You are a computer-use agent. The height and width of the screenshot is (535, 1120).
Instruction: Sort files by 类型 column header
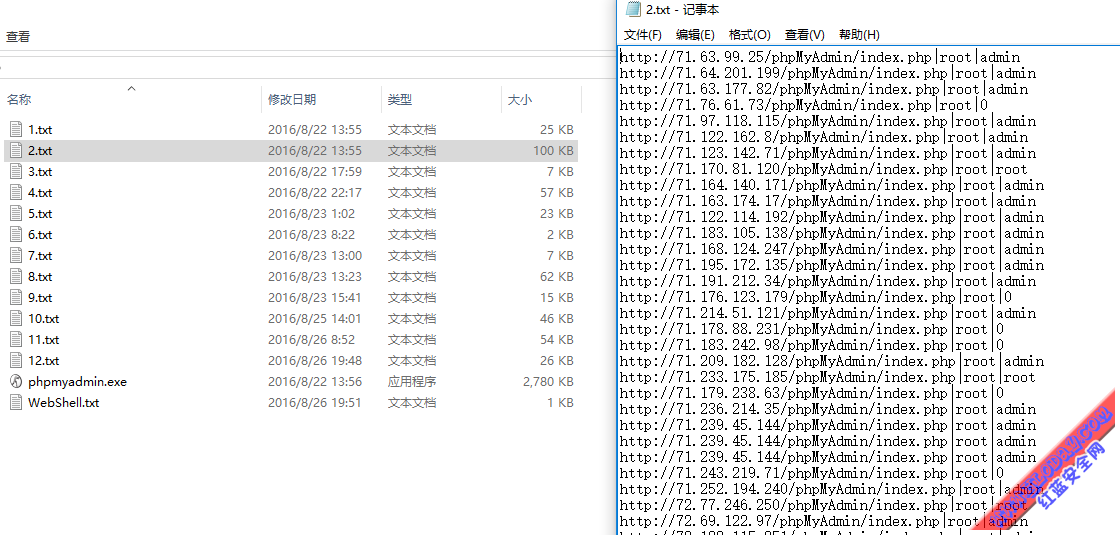click(400, 100)
